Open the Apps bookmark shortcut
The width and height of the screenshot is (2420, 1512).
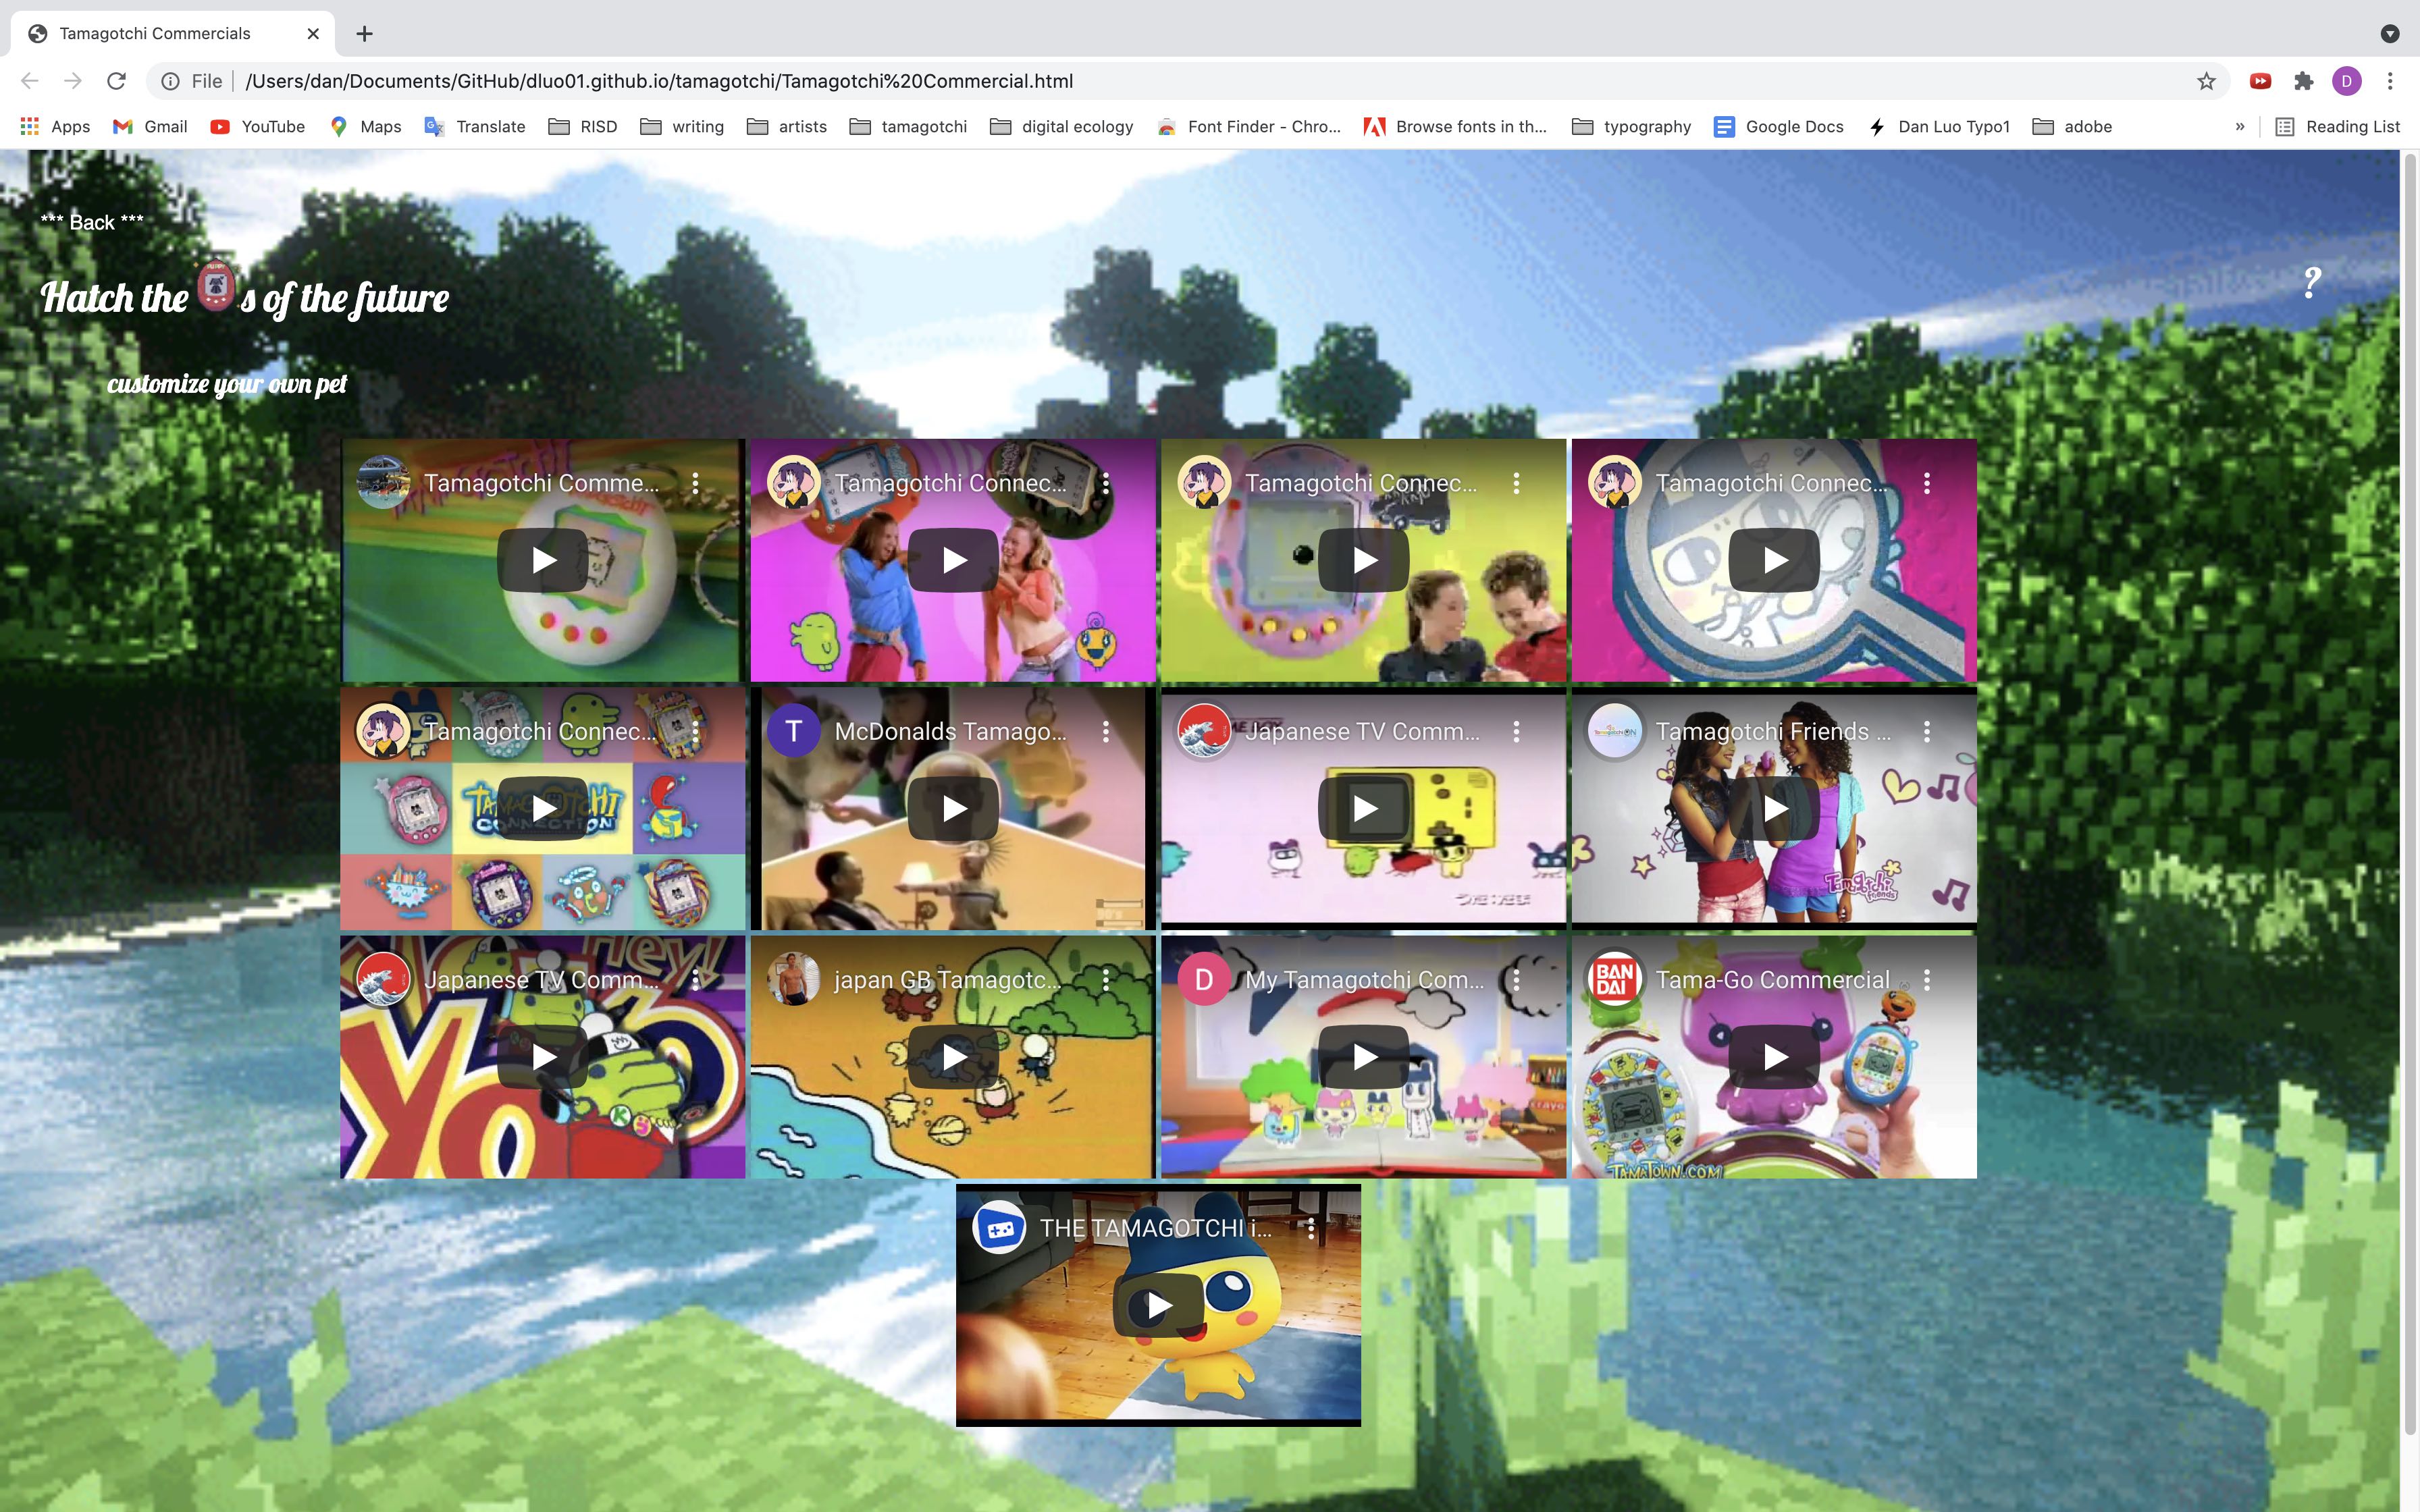pos(55,127)
